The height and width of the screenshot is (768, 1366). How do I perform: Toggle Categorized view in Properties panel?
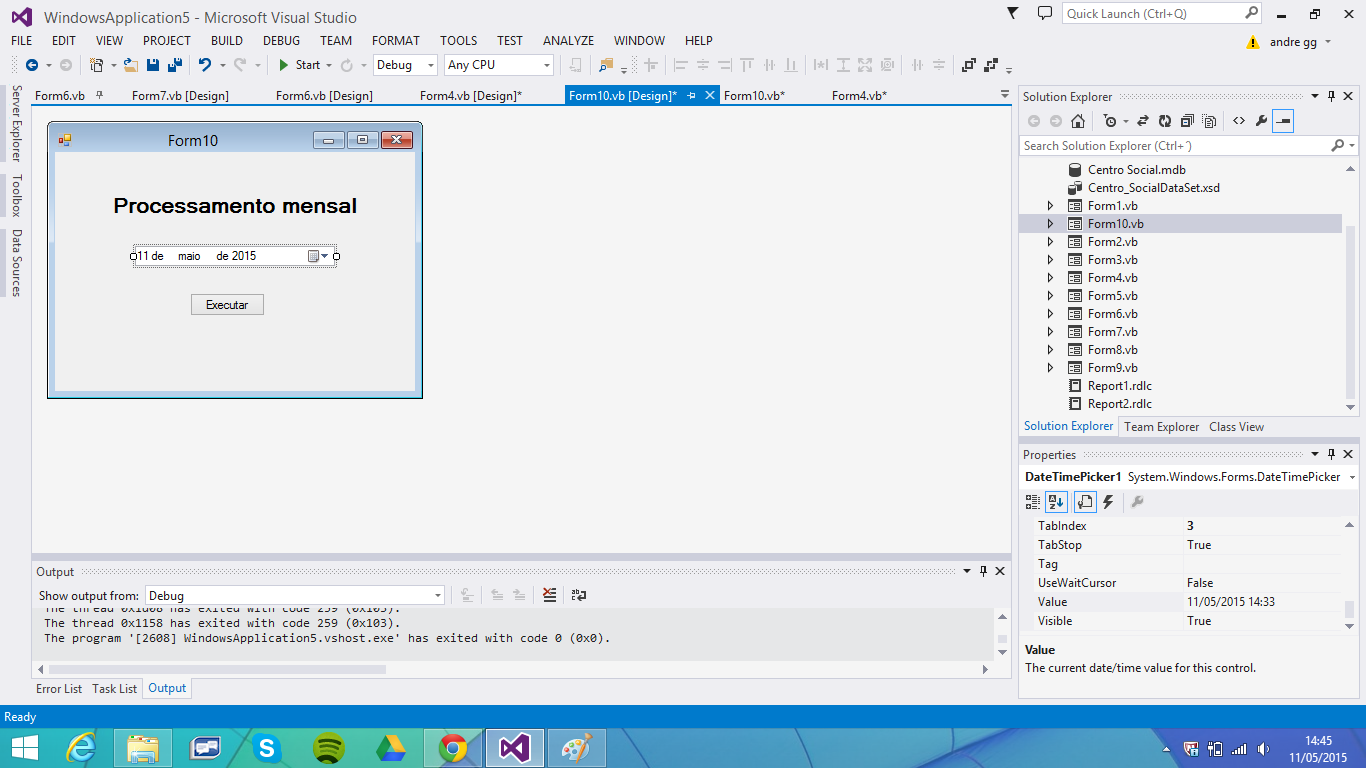1033,502
